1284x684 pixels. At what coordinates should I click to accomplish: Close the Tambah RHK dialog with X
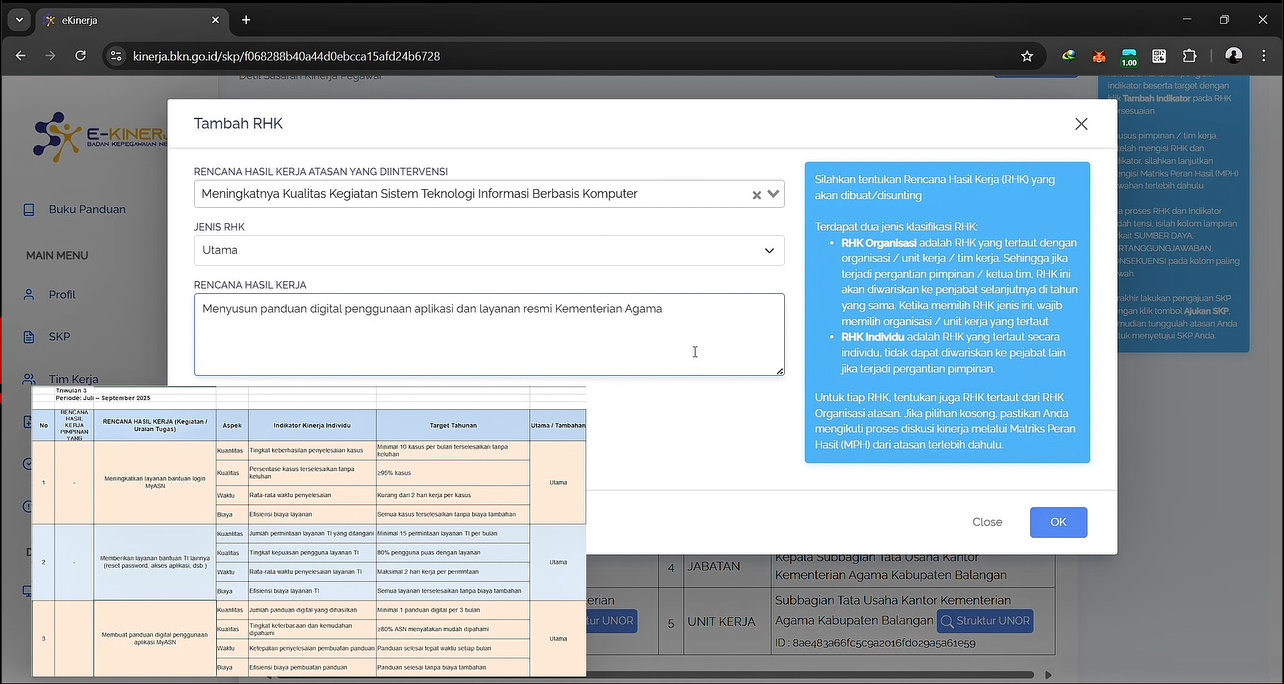tap(1080, 124)
